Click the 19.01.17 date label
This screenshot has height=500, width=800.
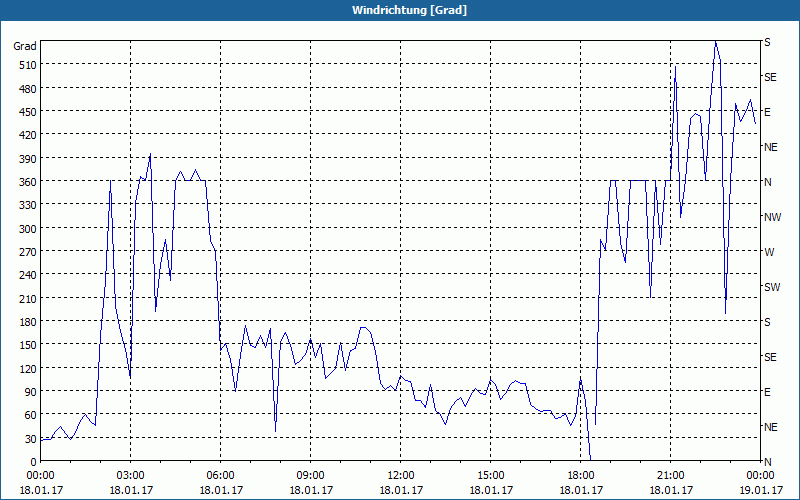[760, 490]
